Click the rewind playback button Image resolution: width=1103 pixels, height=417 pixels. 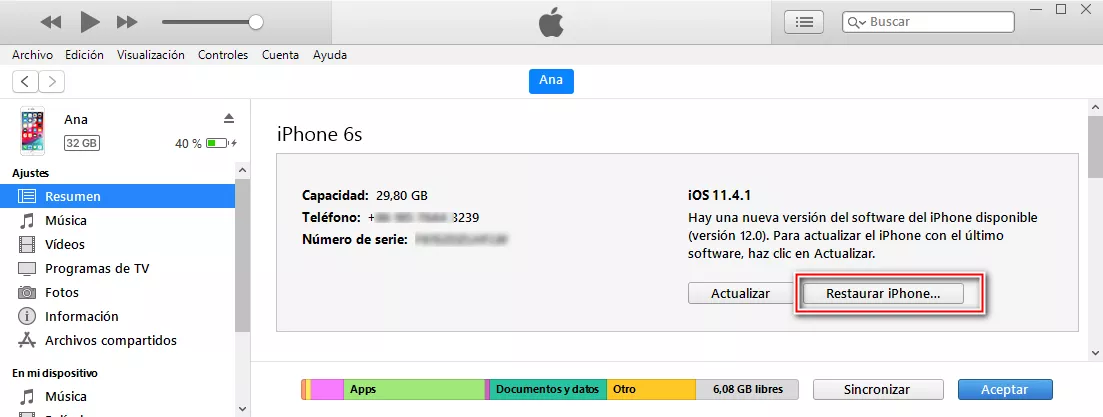(51, 23)
